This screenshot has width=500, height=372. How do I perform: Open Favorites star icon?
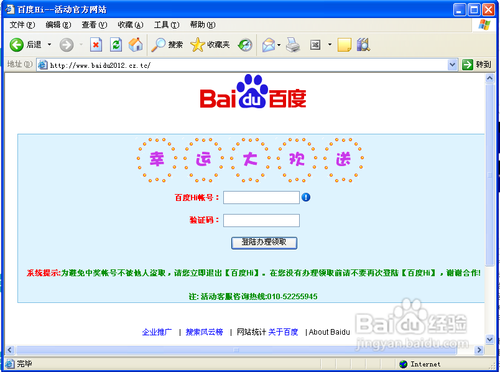(x=197, y=45)
